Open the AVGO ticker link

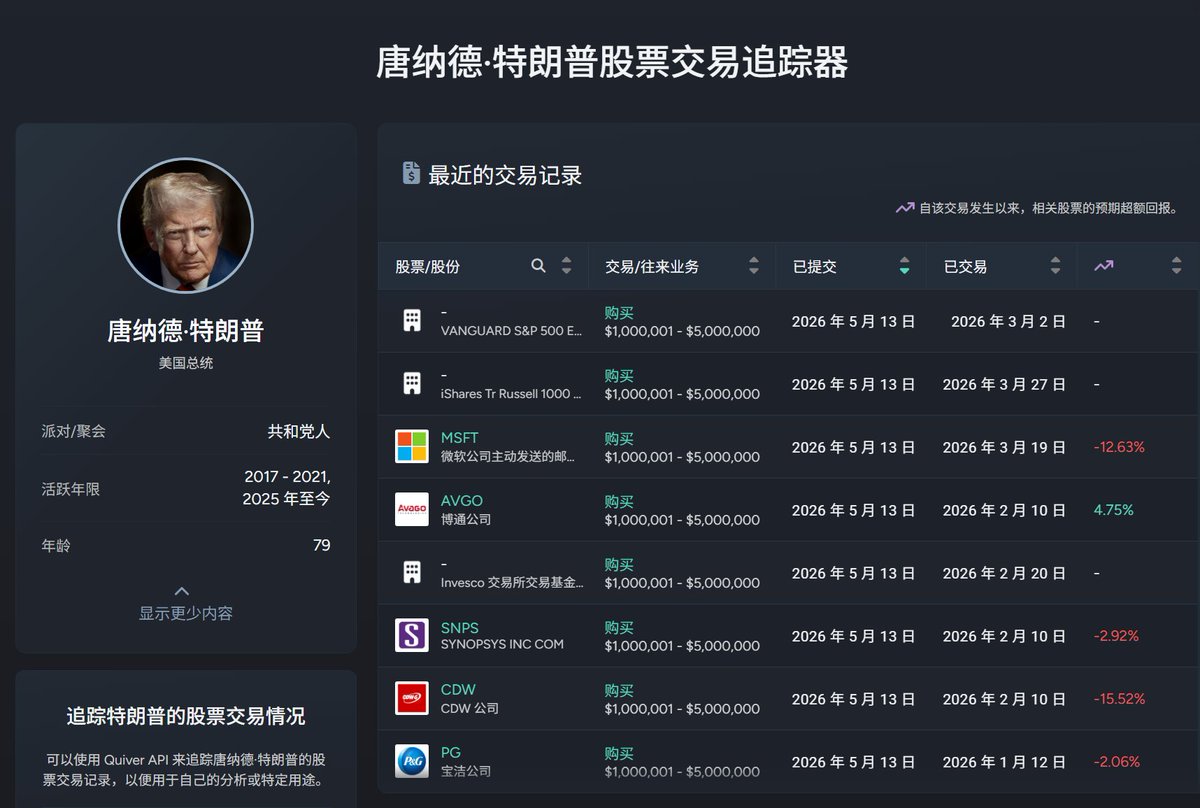click(x=462, y=501)
